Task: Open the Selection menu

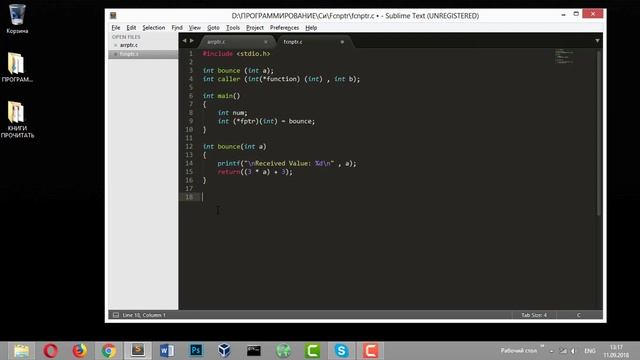Action: [x=153, y=28]
